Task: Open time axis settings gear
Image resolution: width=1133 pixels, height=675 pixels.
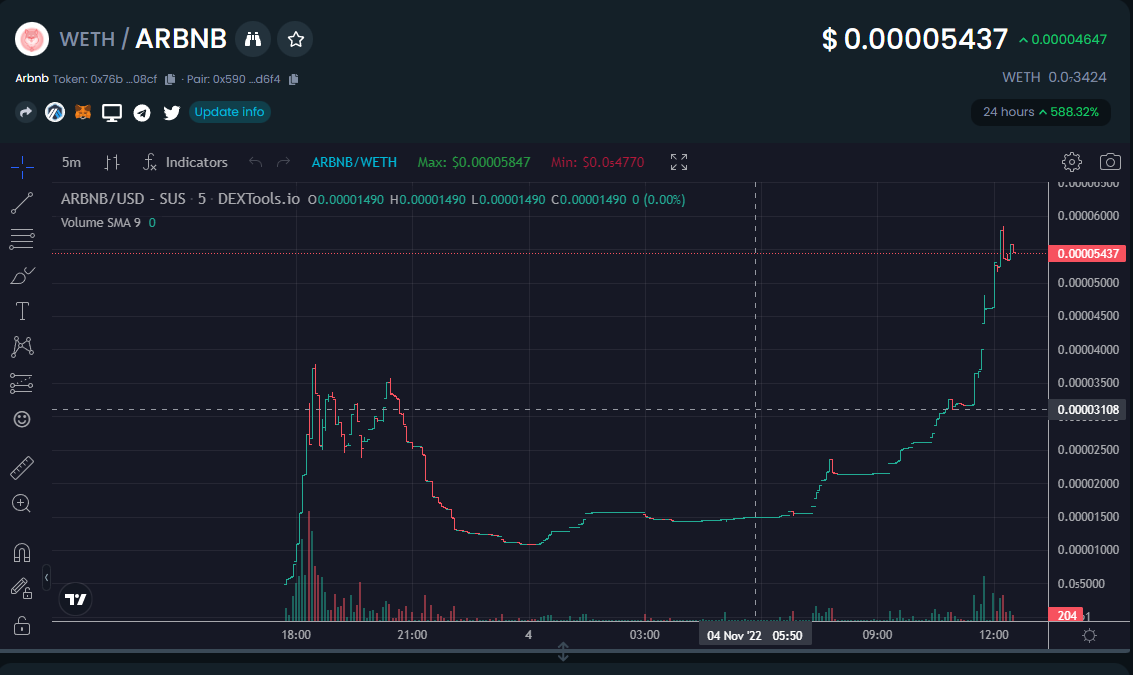Action: (1089, 635)
